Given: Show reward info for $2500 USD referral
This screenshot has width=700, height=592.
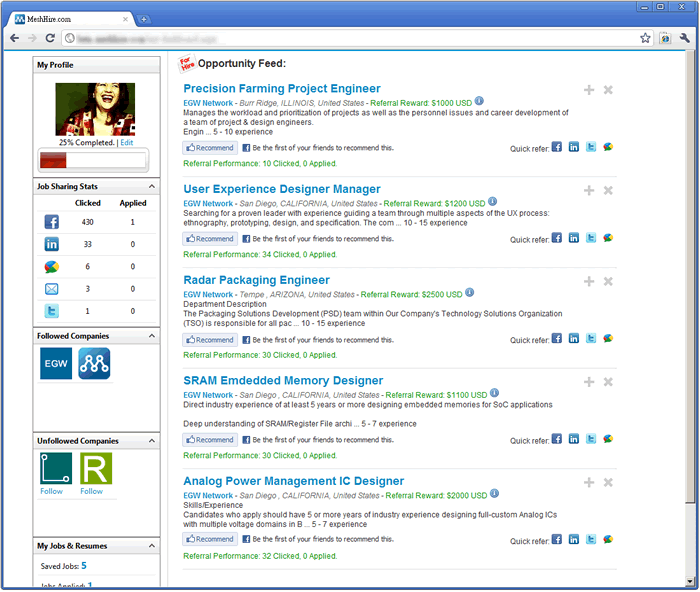Looking at the screenshot, I should [x=469, y=292].
